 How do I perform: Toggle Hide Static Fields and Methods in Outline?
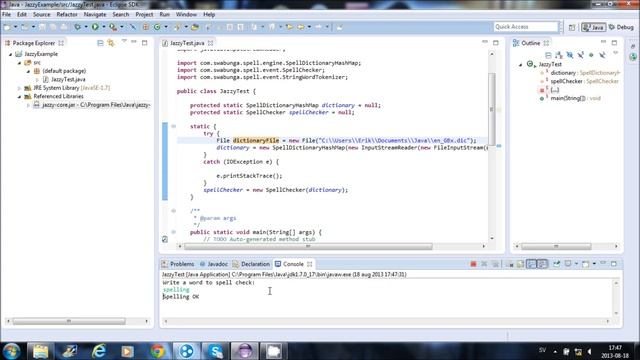pos(580,55)
